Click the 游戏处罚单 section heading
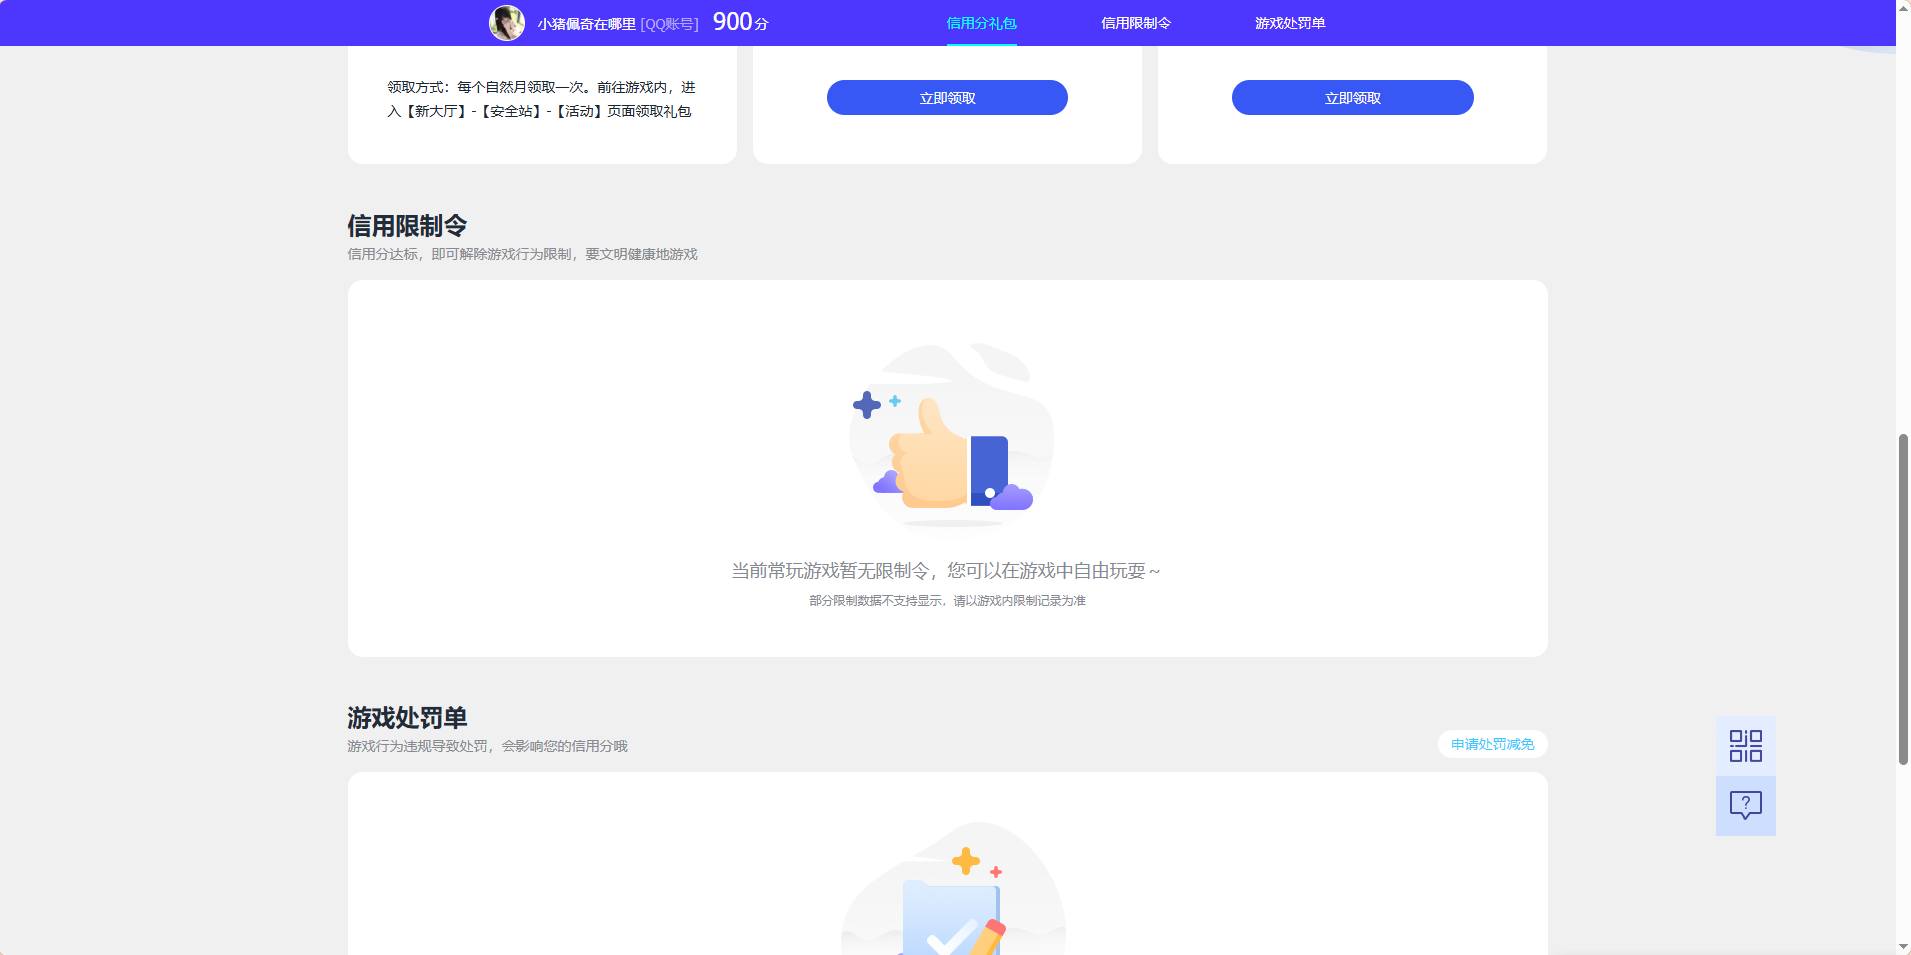The height and width of the screenshot is (955, 1911). 407,718
